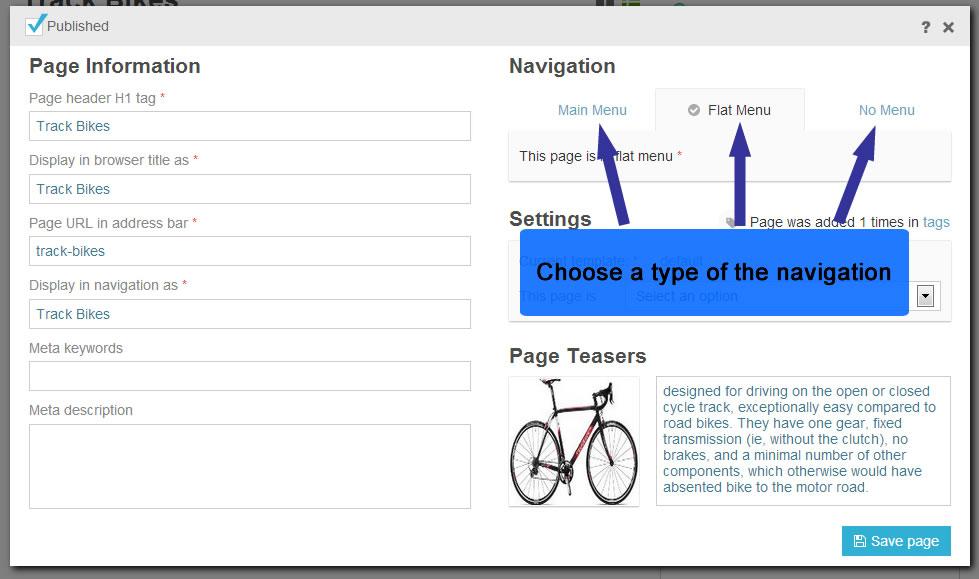Click the Display in navigation as field
This screenshot has height=579, width=979.
pyautogui.click(x=250, y=314)
